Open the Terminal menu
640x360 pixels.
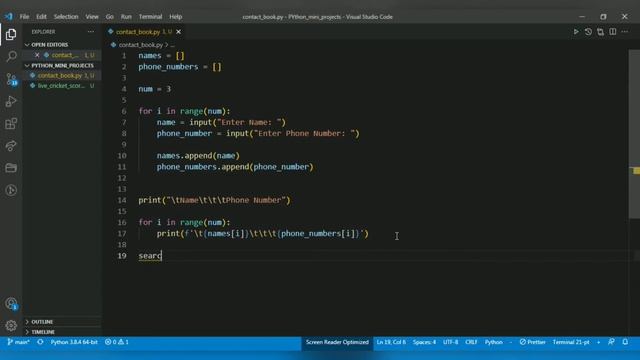(150, 17)
